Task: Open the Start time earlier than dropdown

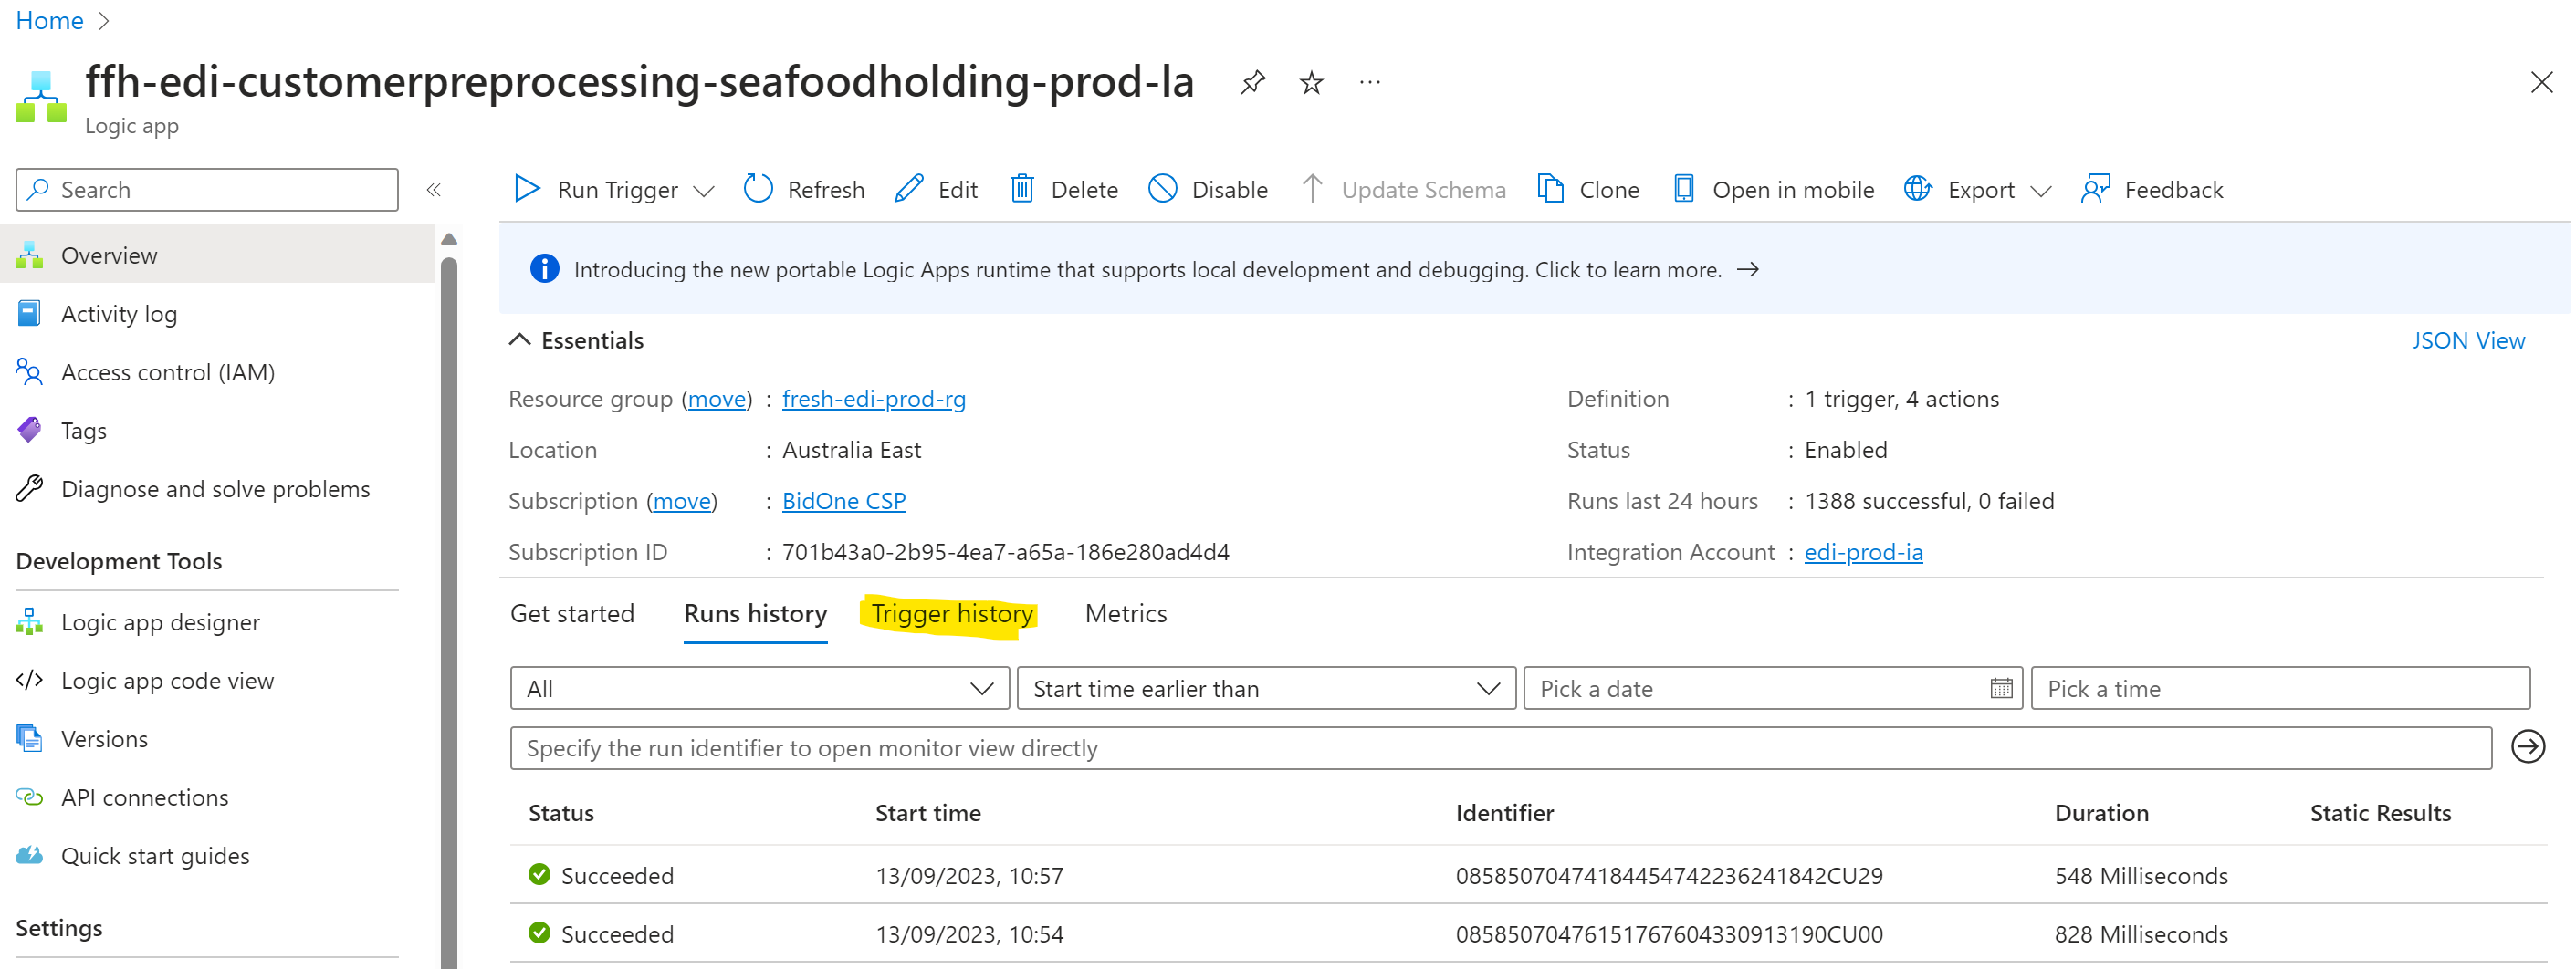Action: [x=1266, y=688]
